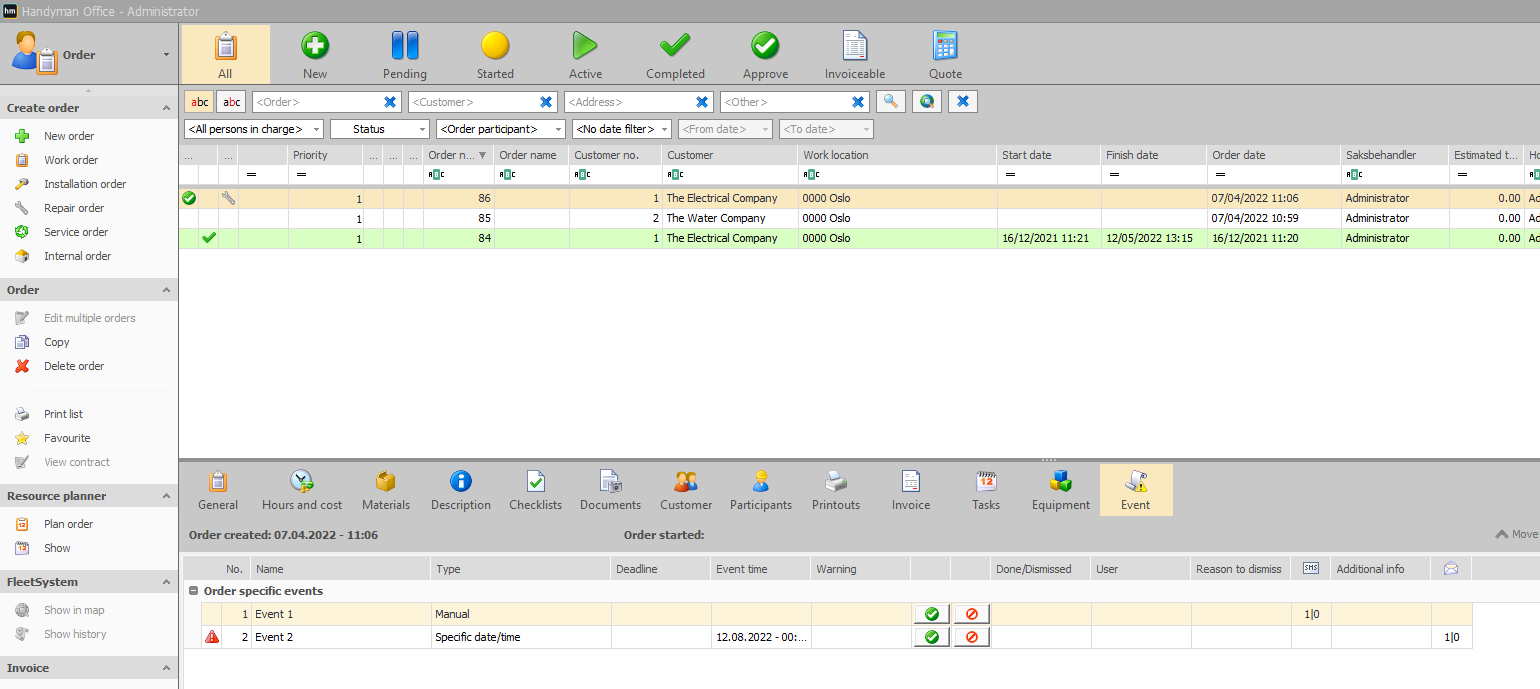Viewport: 1540px width, 689px height.
Task: Create a Repair order
Action: click(74, 208)
